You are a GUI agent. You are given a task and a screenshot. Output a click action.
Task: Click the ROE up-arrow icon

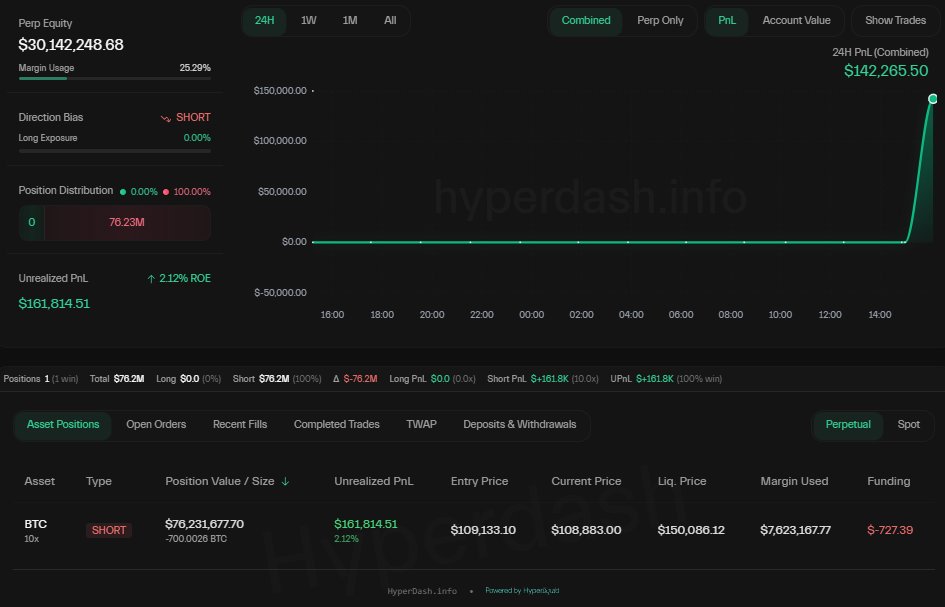[151, 278]
